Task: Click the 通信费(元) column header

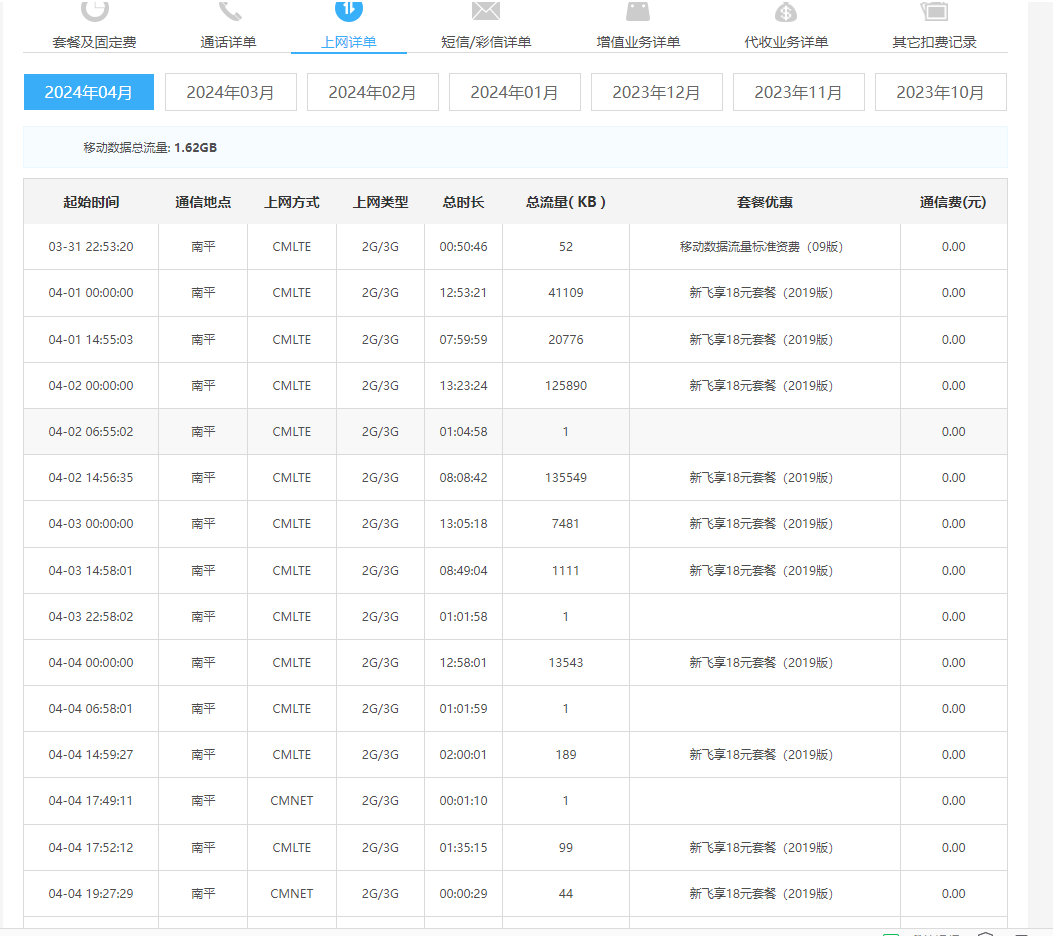Action: pyautogui.click(x=953, y=202)
